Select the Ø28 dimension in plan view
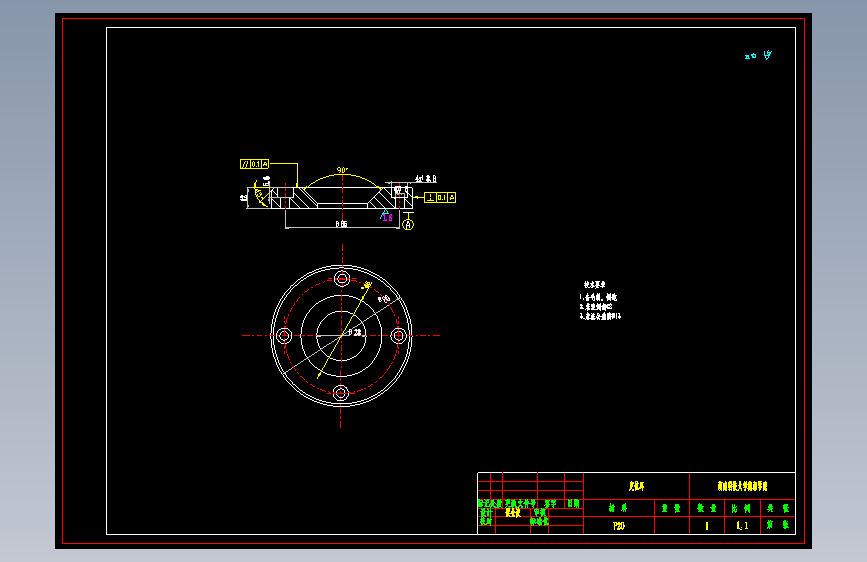This screenshot has height=562, width=867. [x=355, y=332]
